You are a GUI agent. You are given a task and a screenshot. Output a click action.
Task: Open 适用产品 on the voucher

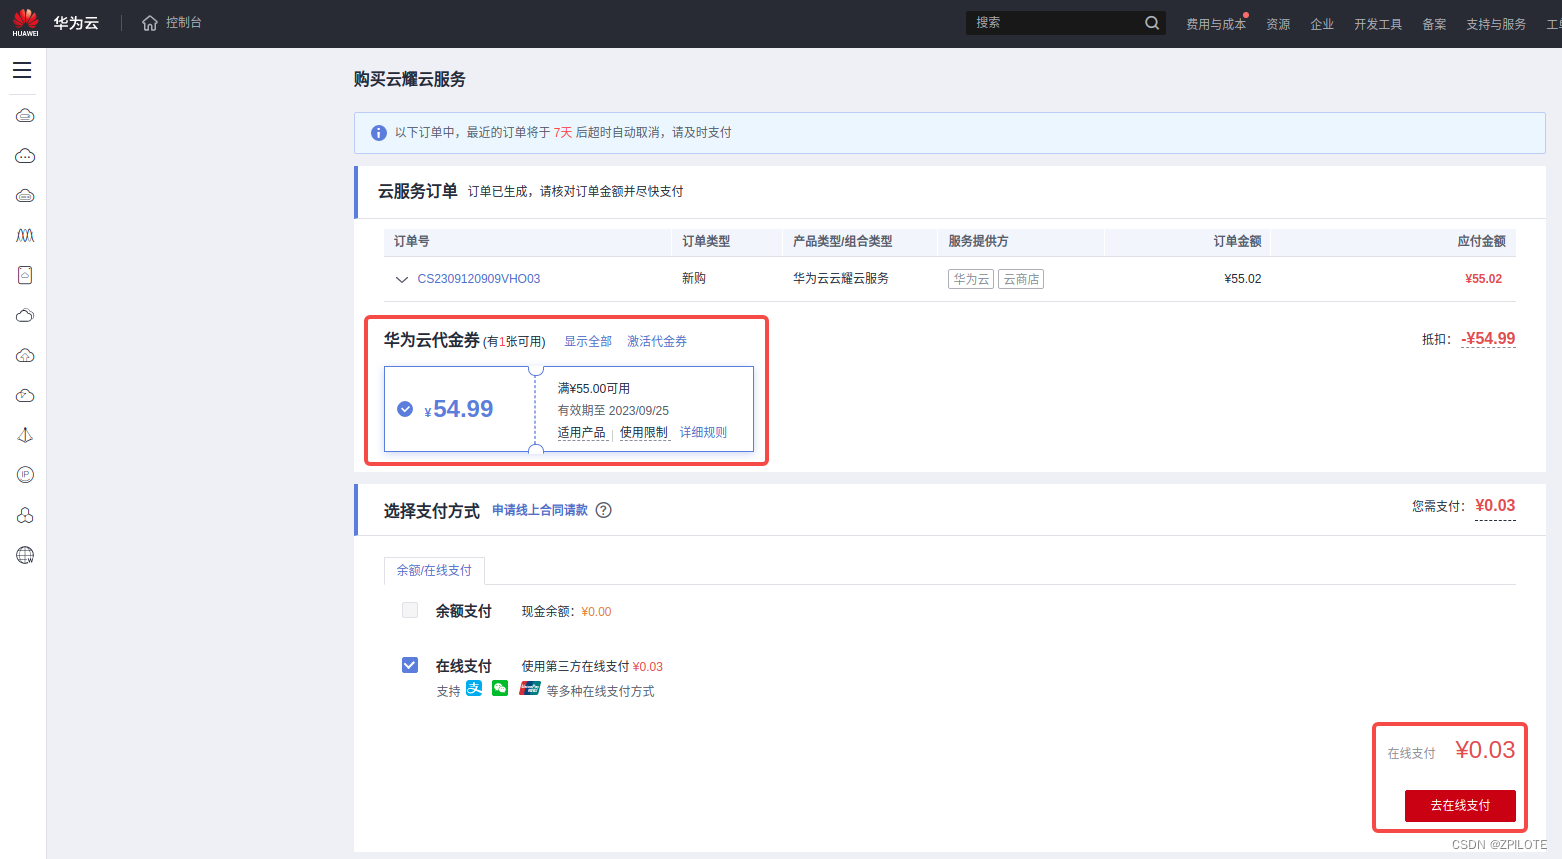pyautogui.click(x=582, y=433)
